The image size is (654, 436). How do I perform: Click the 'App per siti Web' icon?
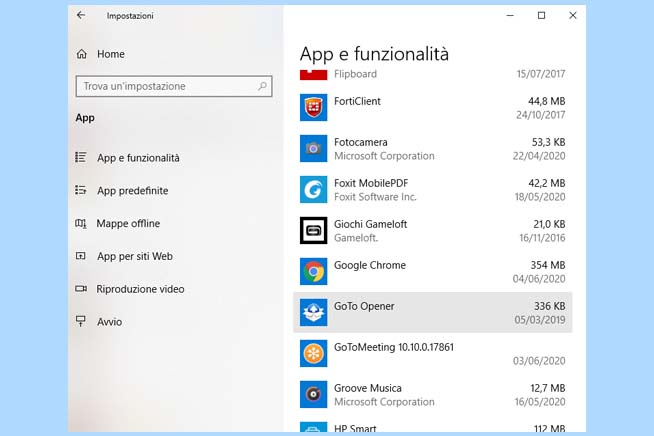(81, 256)
